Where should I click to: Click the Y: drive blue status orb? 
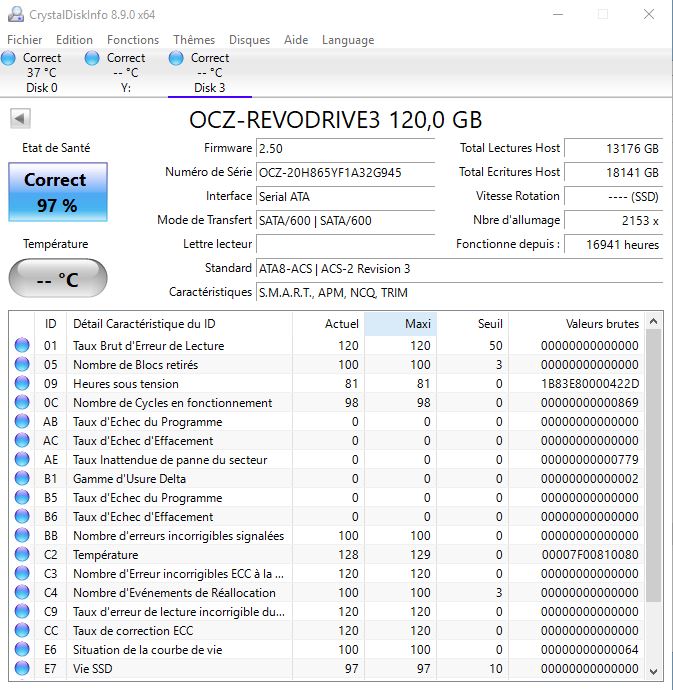[x=92, y=58]
